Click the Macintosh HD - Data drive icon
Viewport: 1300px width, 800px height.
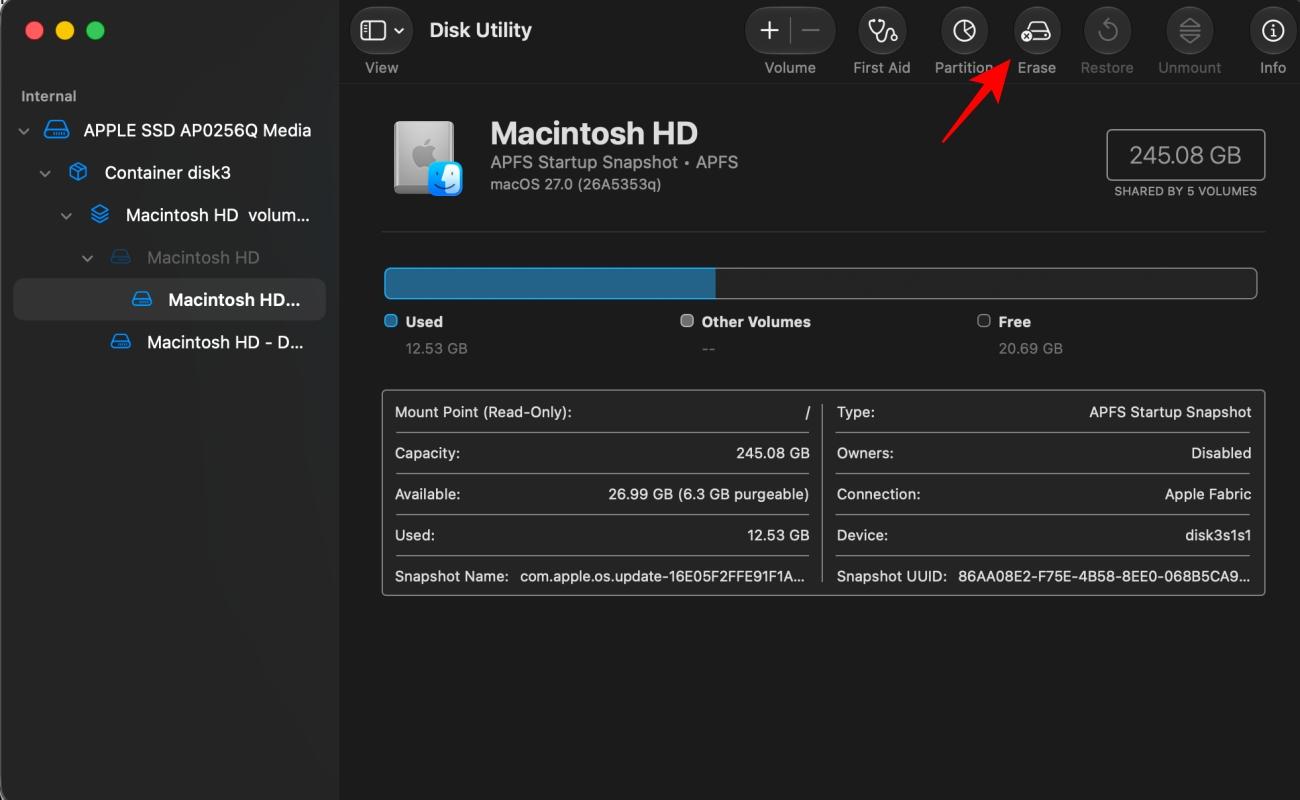click(x=120, y=342)
